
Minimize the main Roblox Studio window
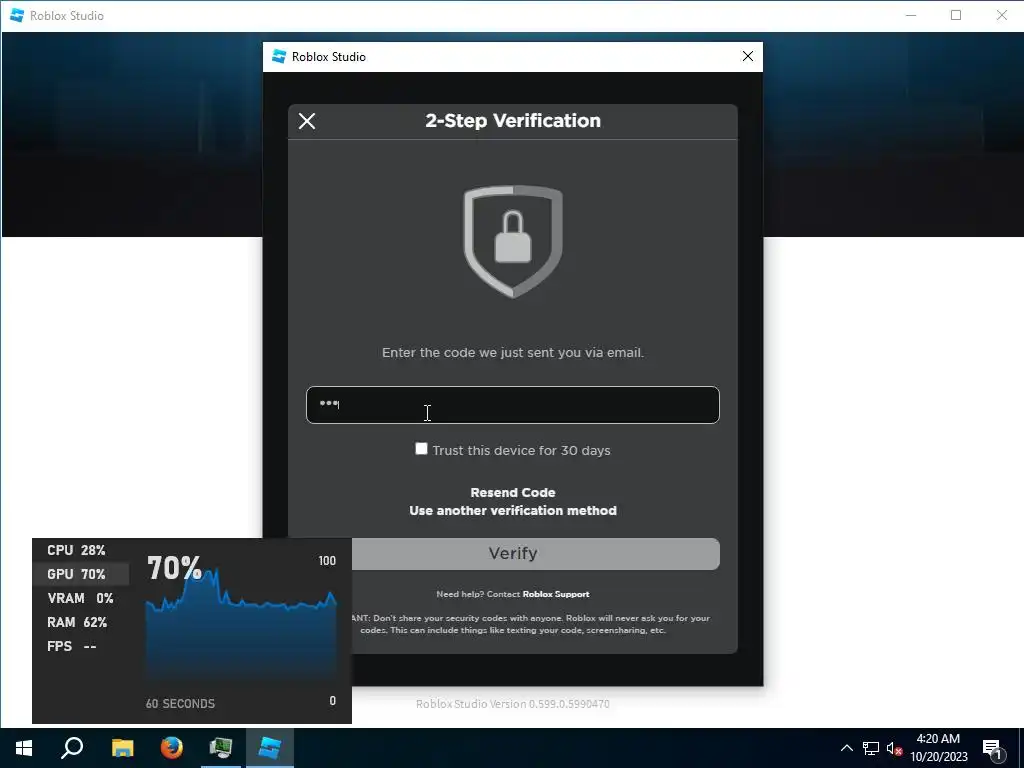(911, 16)
